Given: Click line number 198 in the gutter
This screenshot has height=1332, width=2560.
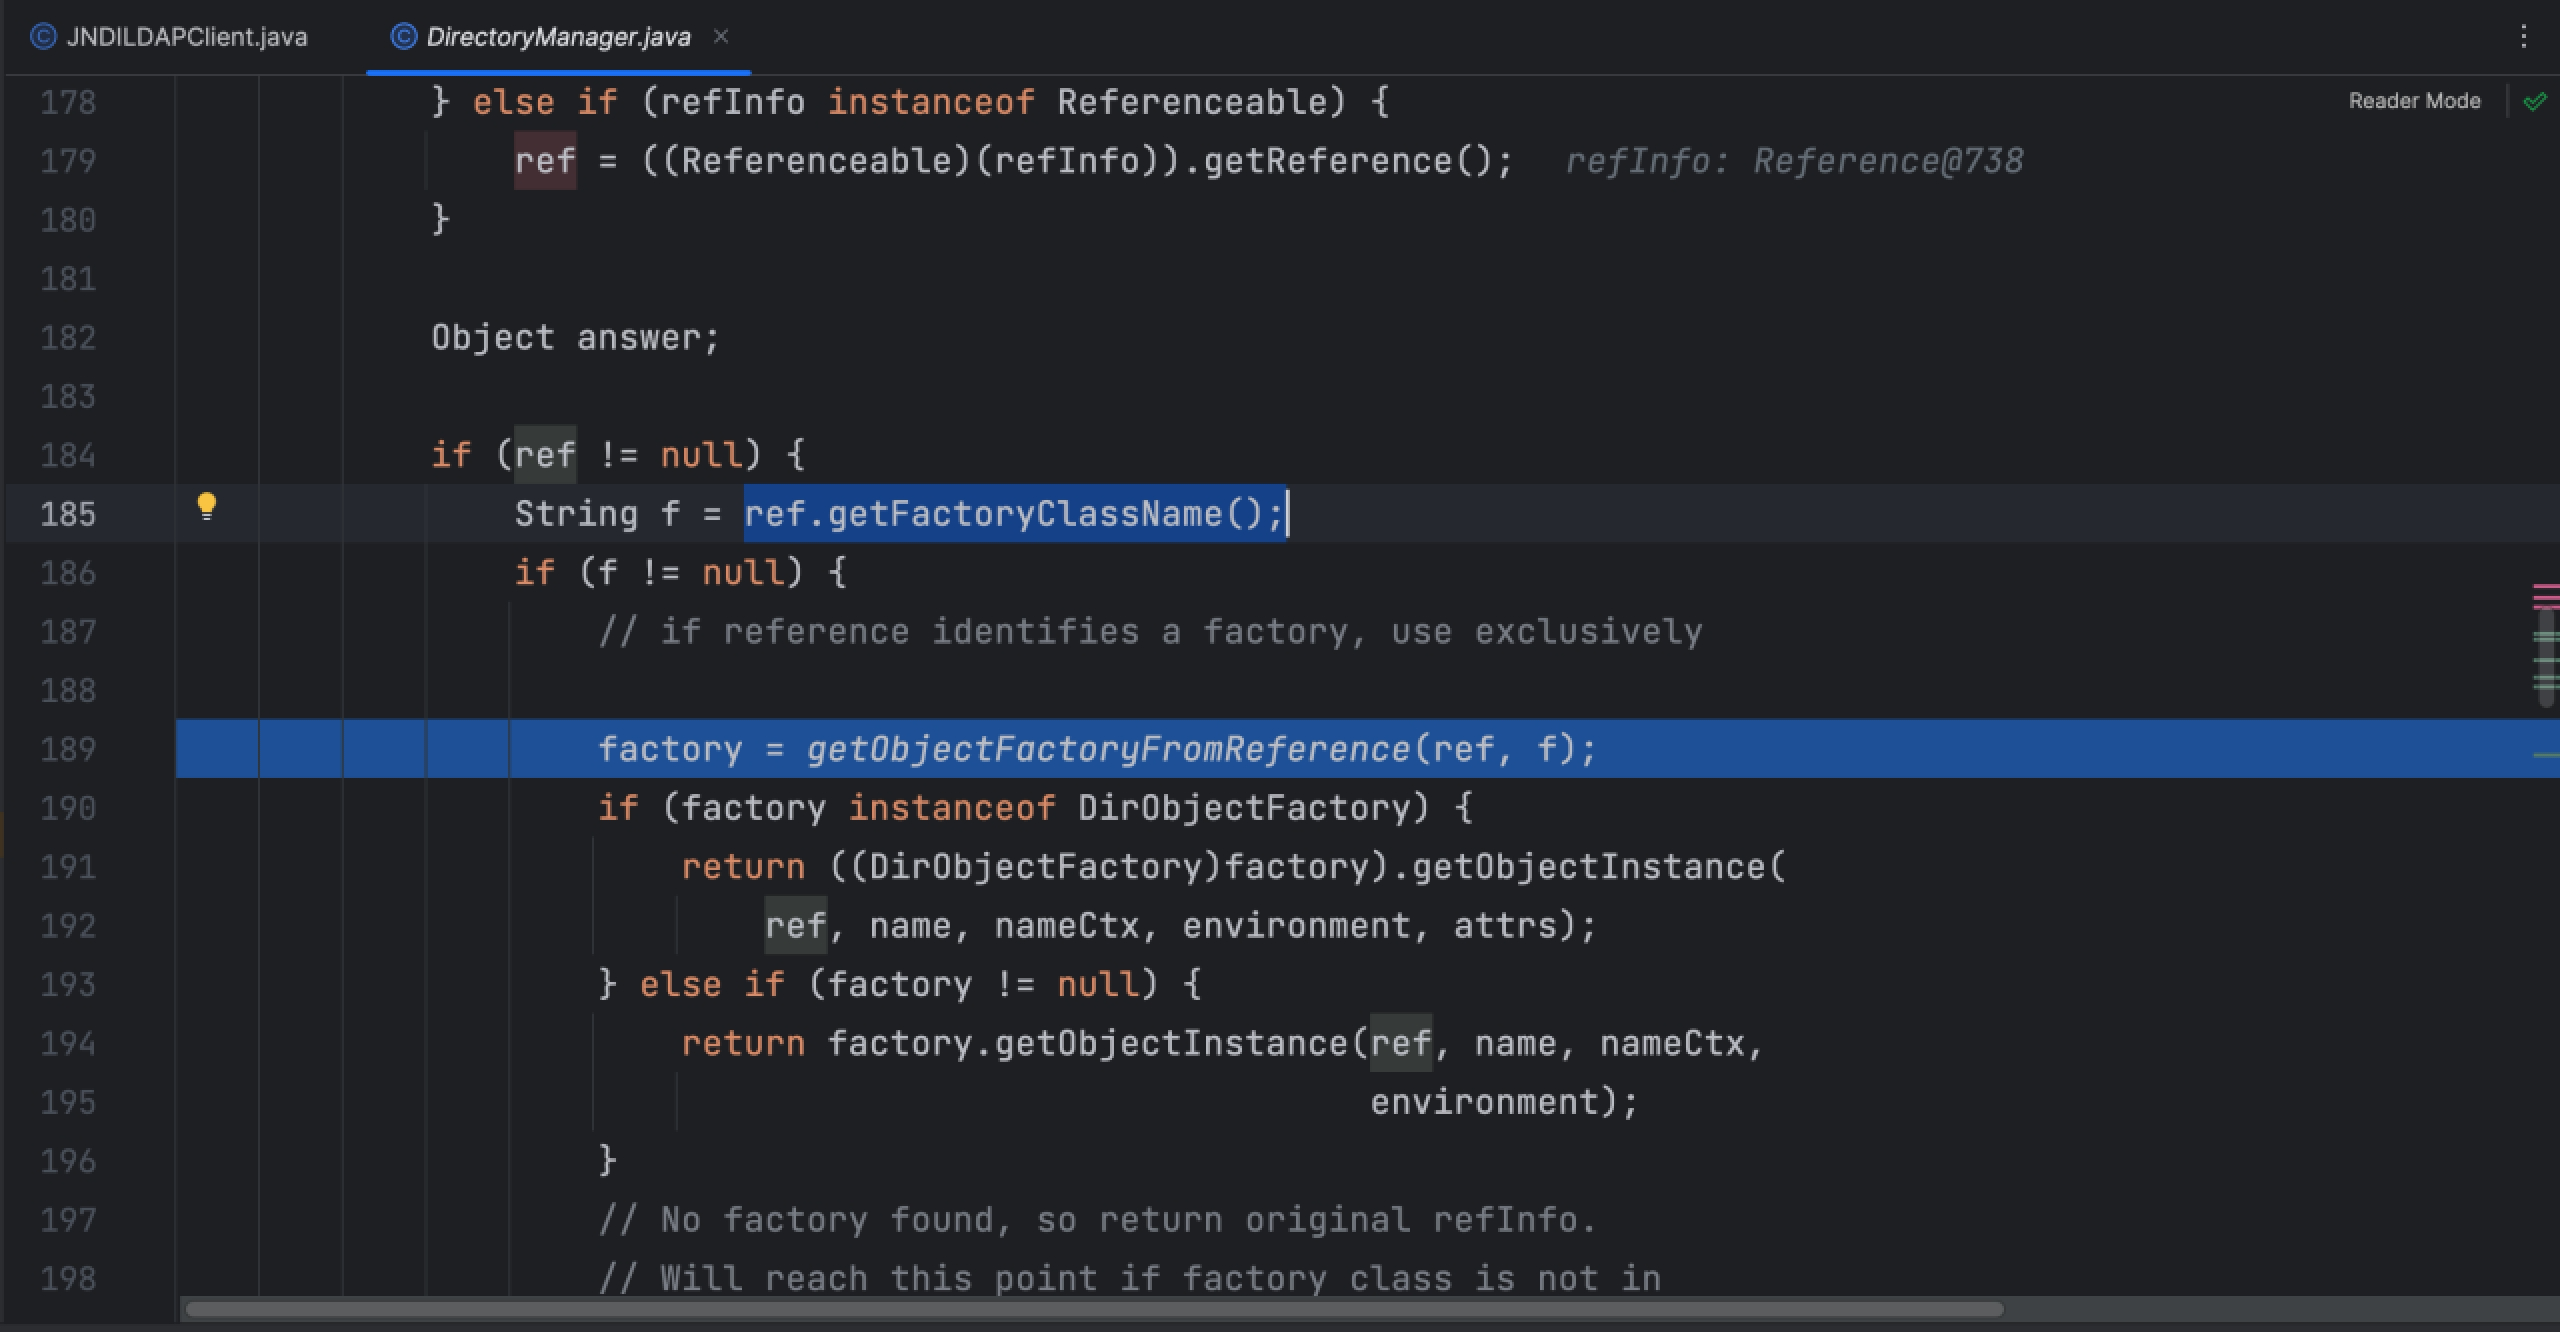Looking at the screenshot, I should click(x=68, y=1278).
